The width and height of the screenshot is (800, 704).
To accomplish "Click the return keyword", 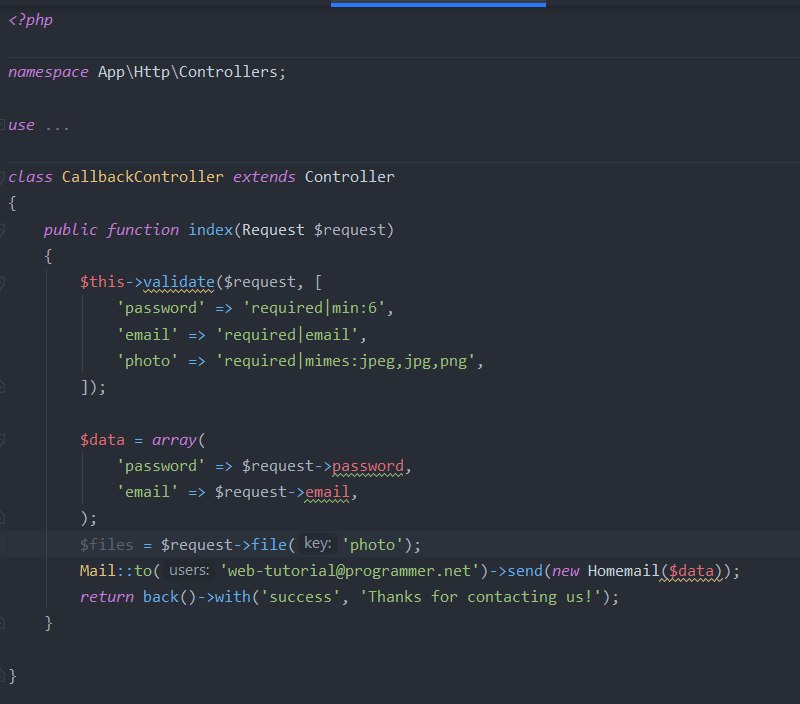I will click(x=107, y=597).
